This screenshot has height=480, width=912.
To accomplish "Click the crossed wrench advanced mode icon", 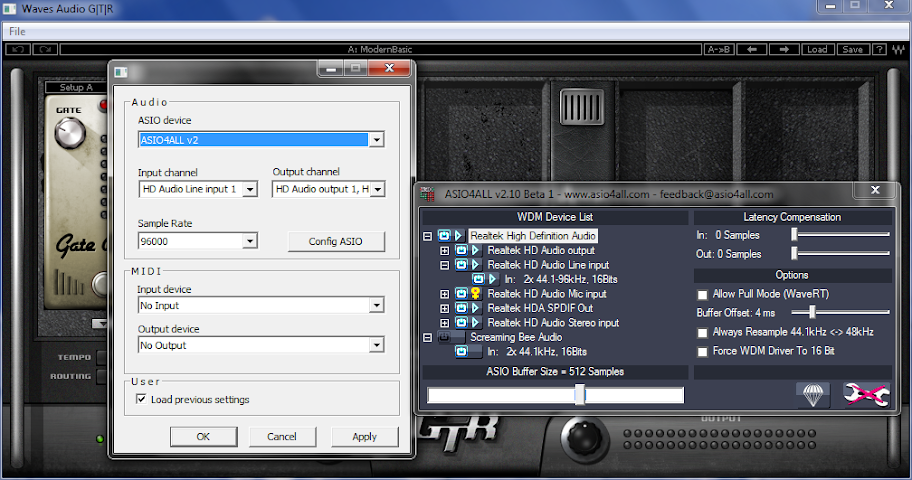I will (866, 395).
